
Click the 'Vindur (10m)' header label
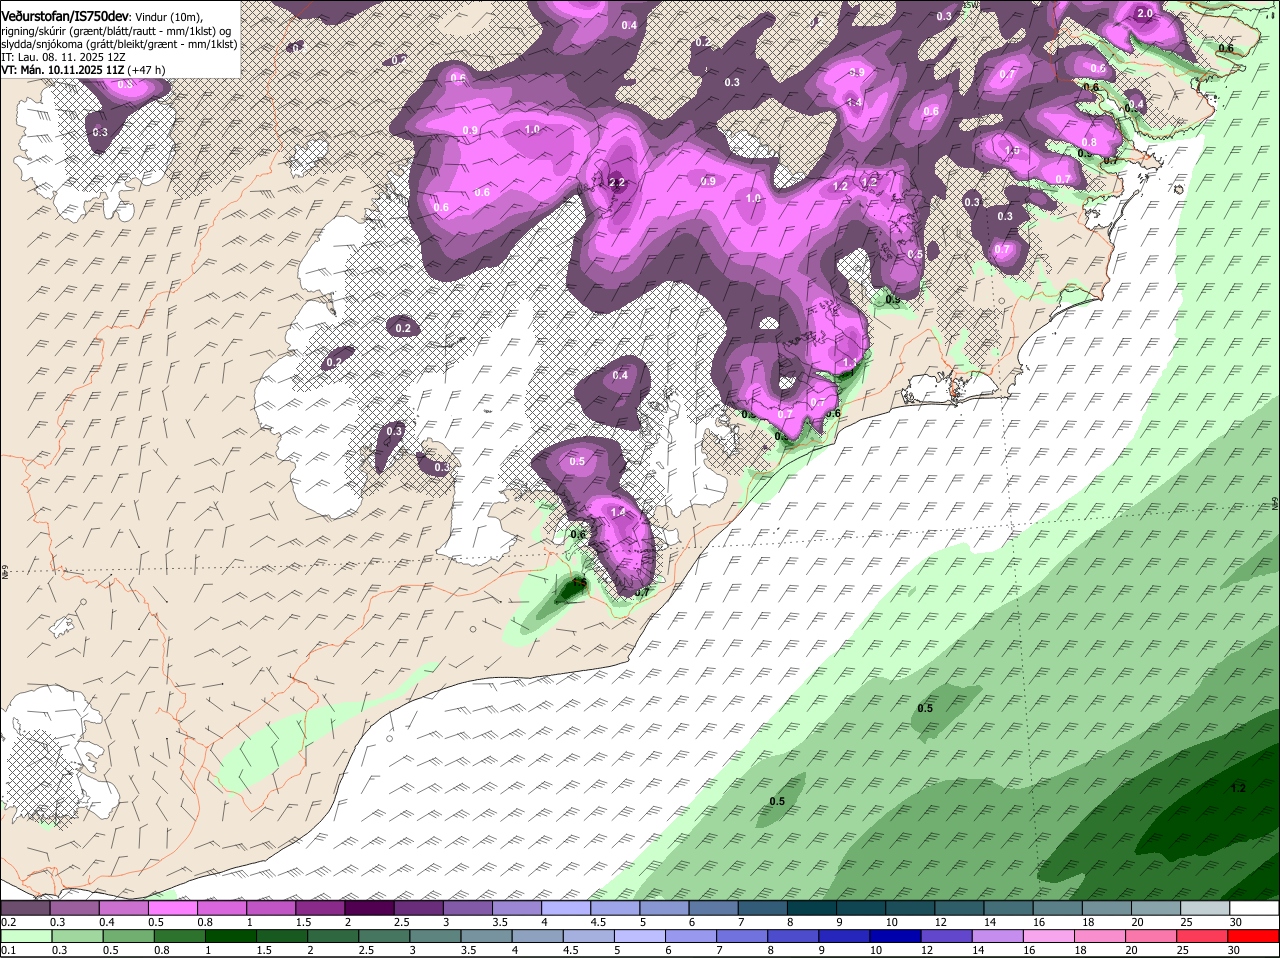click(168, 17)
